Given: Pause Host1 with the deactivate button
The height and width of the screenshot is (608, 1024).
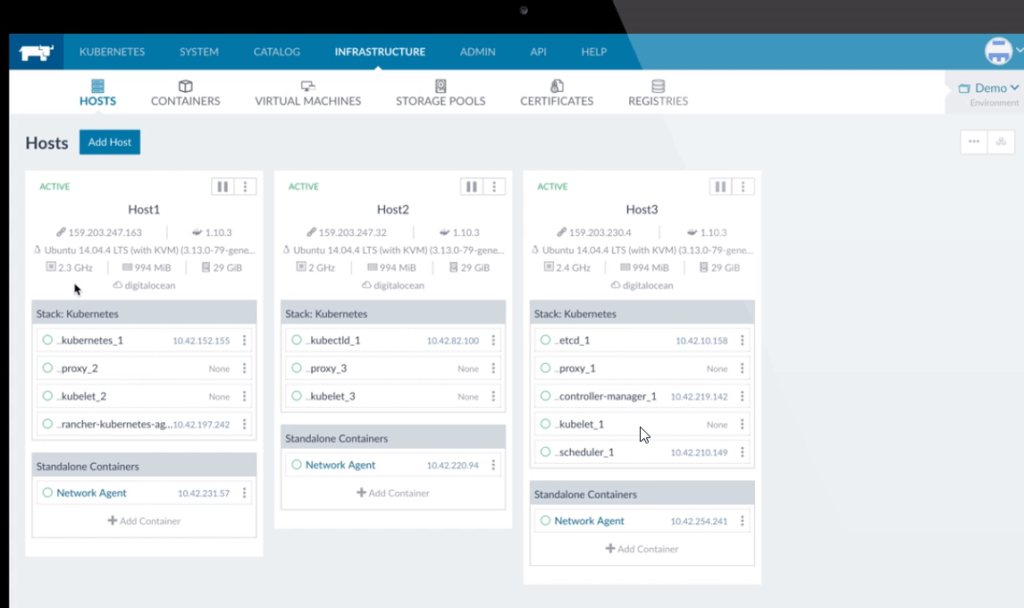Looking at the screenshot, I should (223, 187).
